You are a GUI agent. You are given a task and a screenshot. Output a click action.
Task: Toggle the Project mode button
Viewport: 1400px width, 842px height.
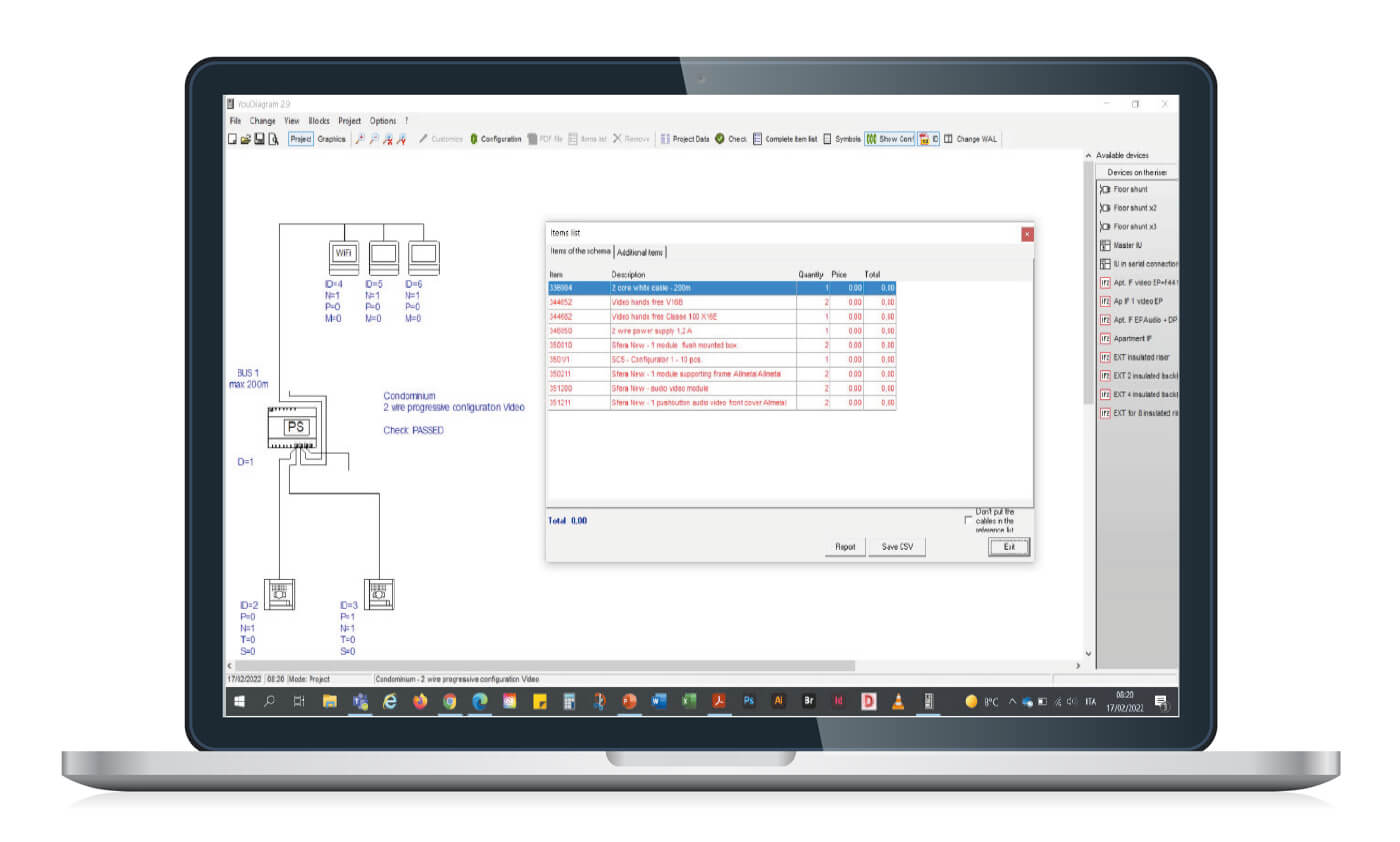[x=301, y=139]
